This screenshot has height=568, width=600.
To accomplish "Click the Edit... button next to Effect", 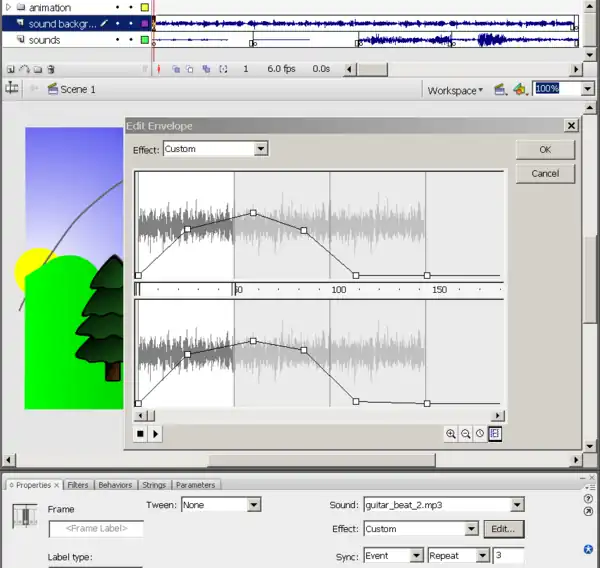I will (504, 529).
